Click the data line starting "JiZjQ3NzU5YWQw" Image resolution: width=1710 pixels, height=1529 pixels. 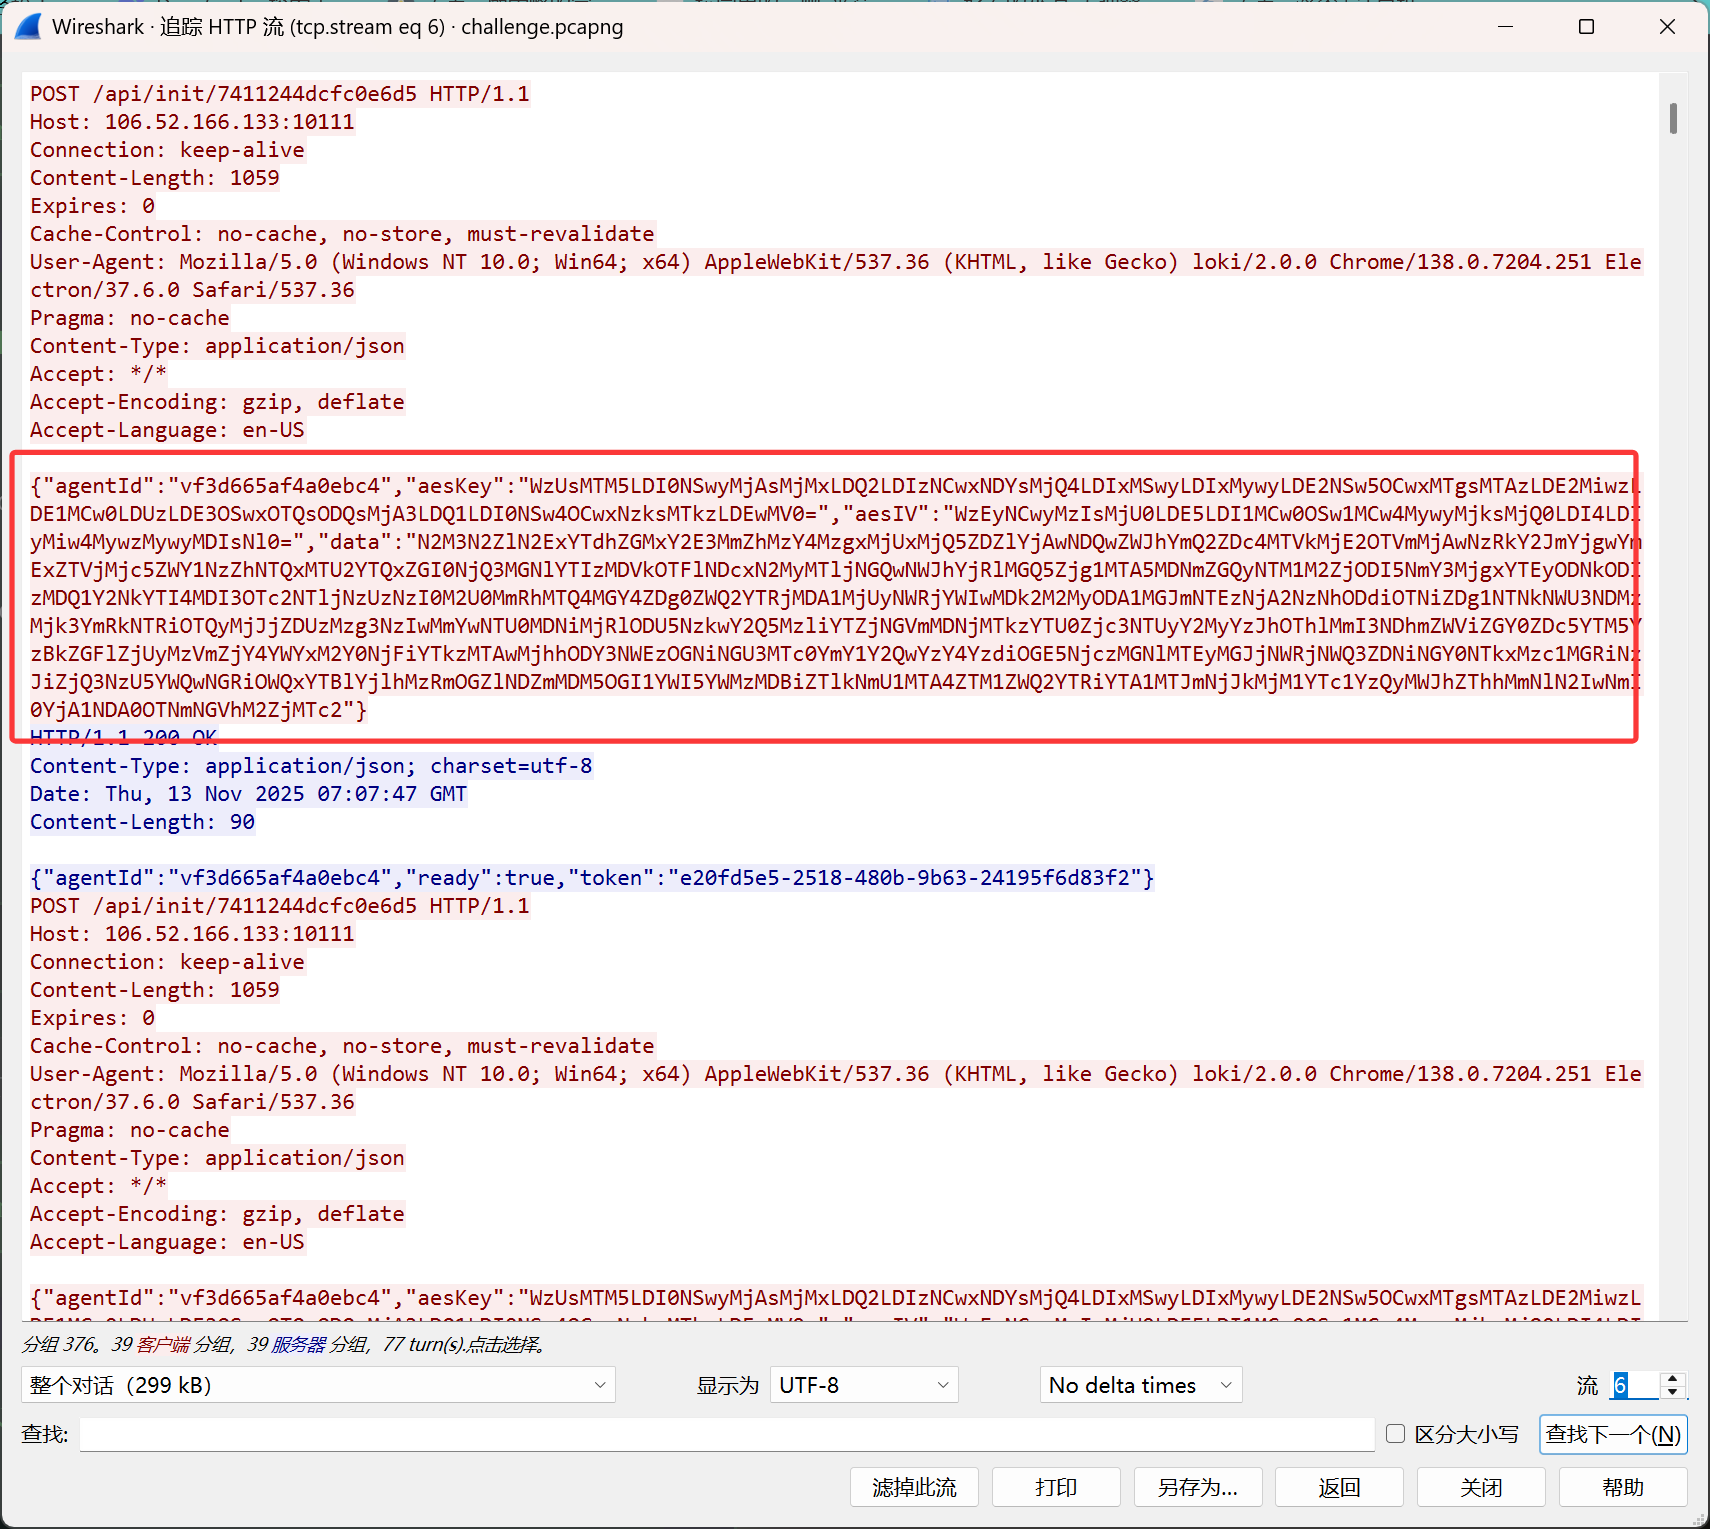pos(836,682)
